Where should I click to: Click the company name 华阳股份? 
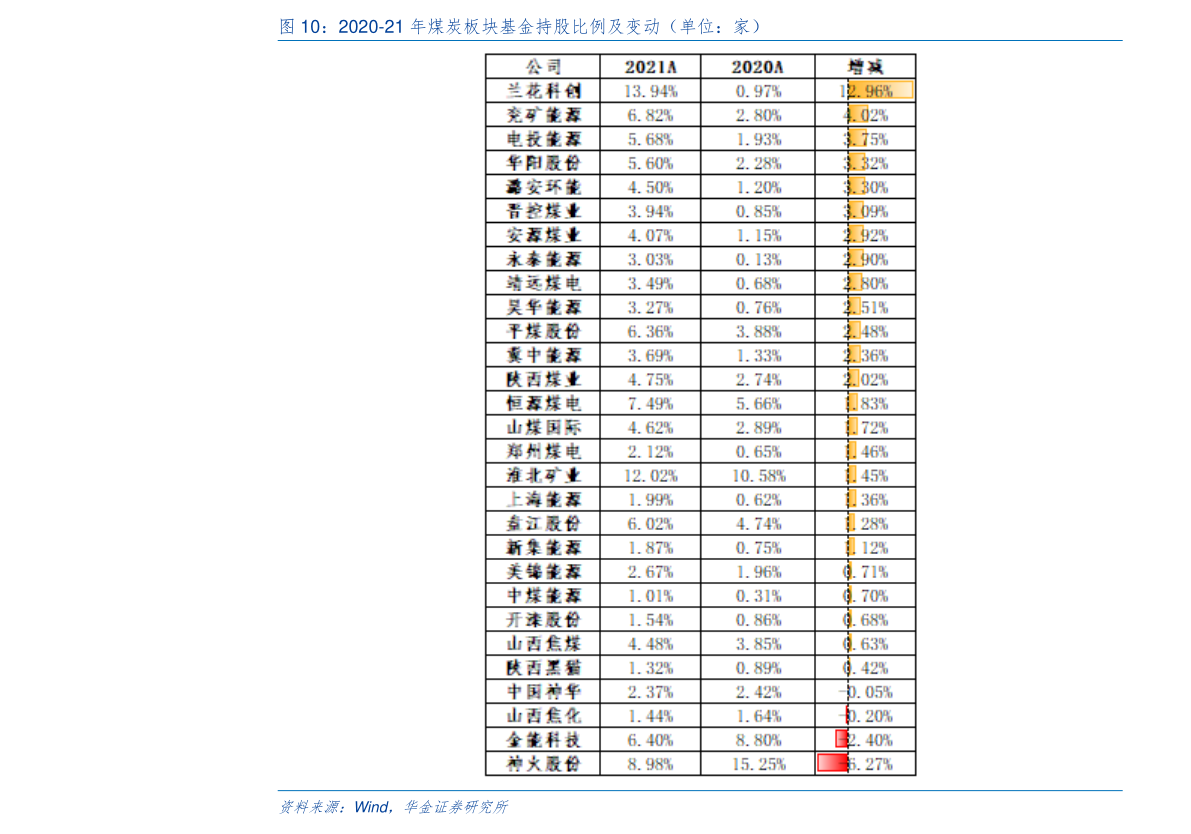click(543, 163)
